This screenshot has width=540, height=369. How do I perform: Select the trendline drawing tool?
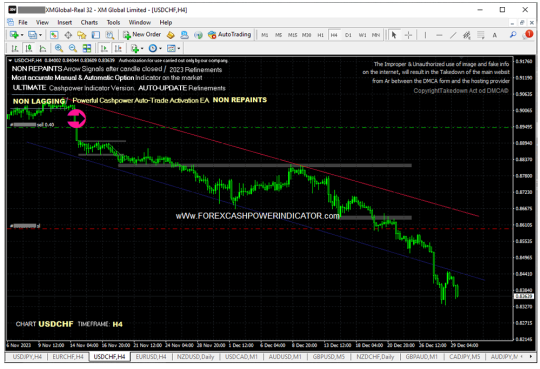(453, 35)
